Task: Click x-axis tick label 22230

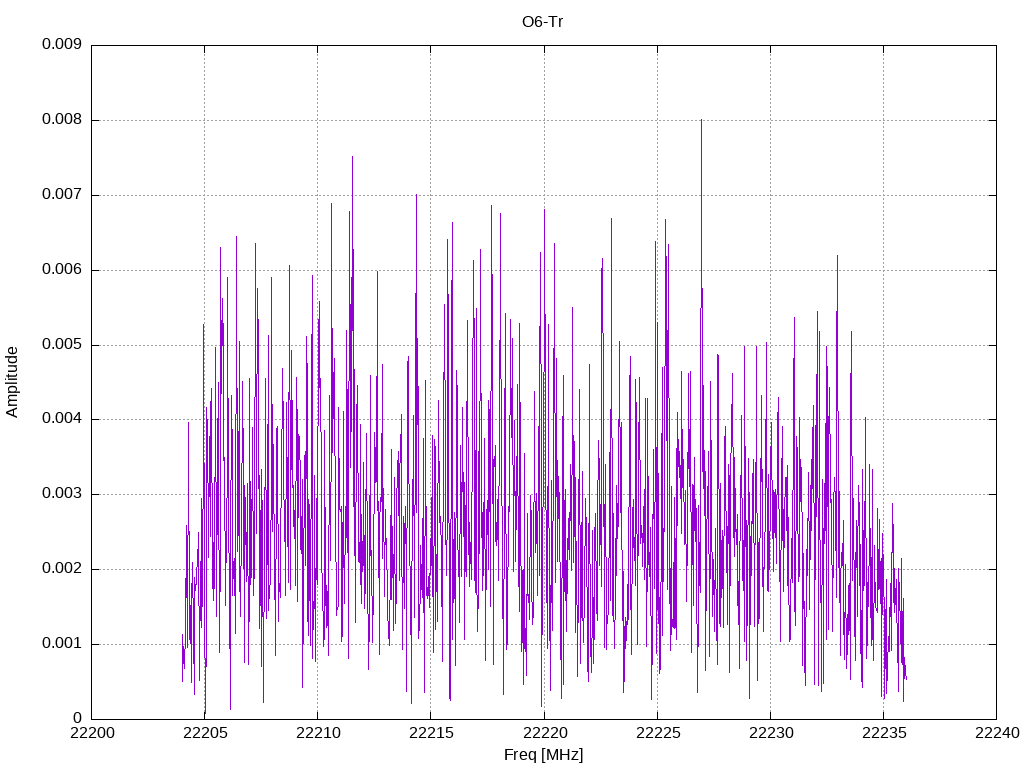Action: click(771, 733)
